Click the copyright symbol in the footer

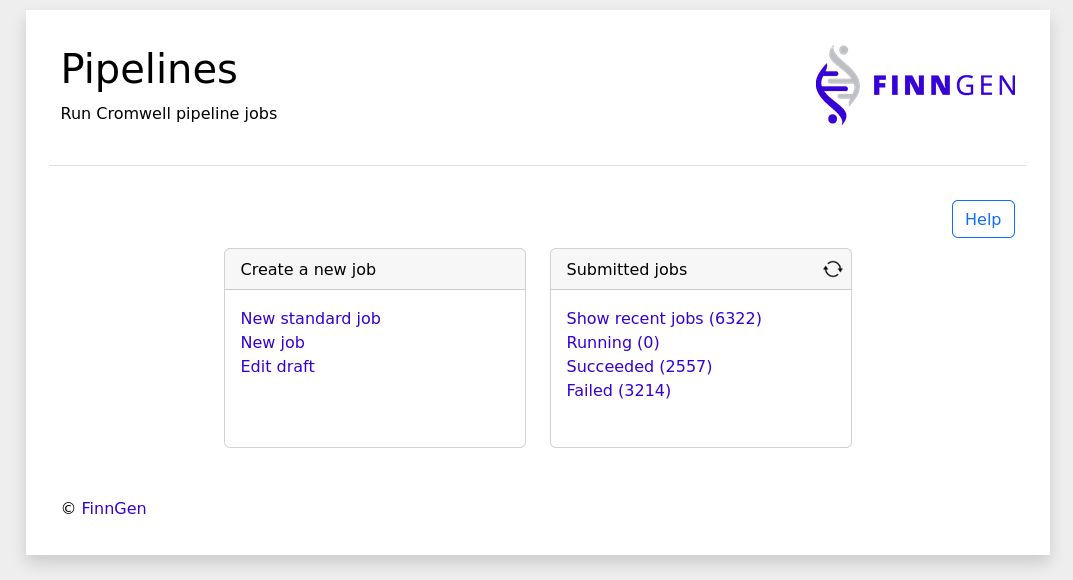[x=68, y=509]
